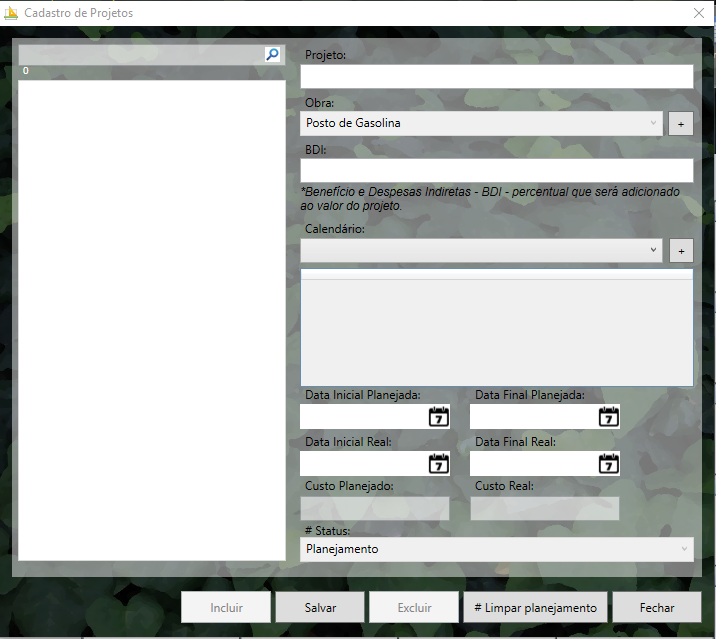This screenshot has width=716, height=639.
Task: Click the # Limpar planejamento button
Action: click(x=535, y=607)
